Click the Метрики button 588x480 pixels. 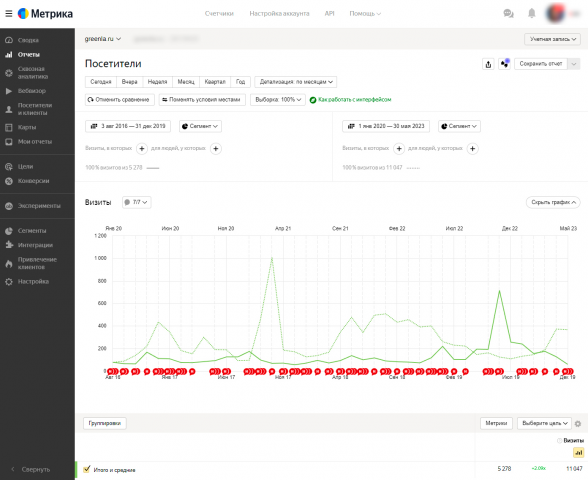coord(496,423)
